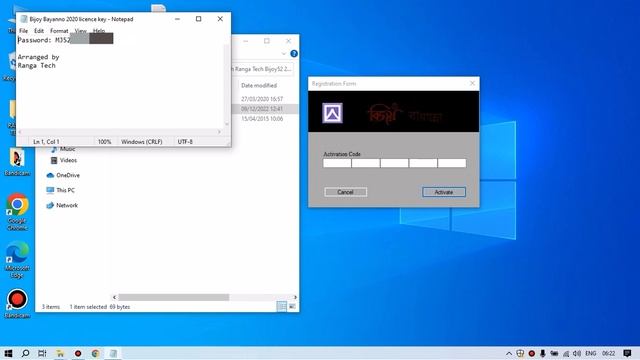Image resolution: width=640 pixels, height=360 pixels.
Task: Click the microphone tray icon
Action: [x=542, y=353]
